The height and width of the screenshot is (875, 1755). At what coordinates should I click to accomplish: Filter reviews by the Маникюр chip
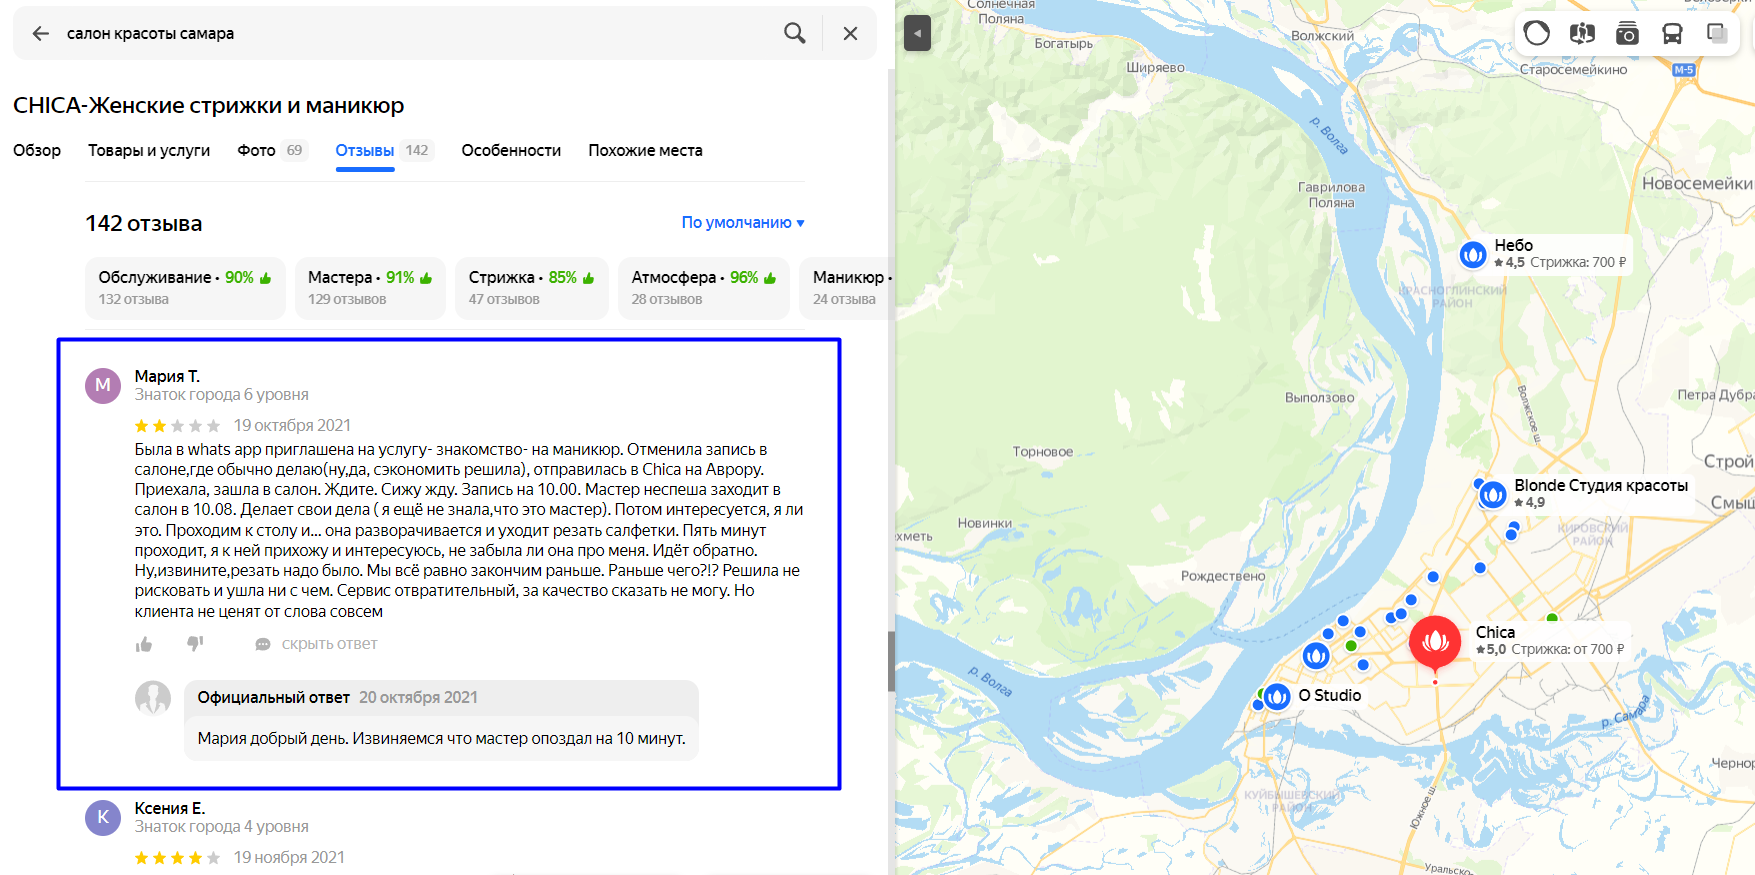845,288
